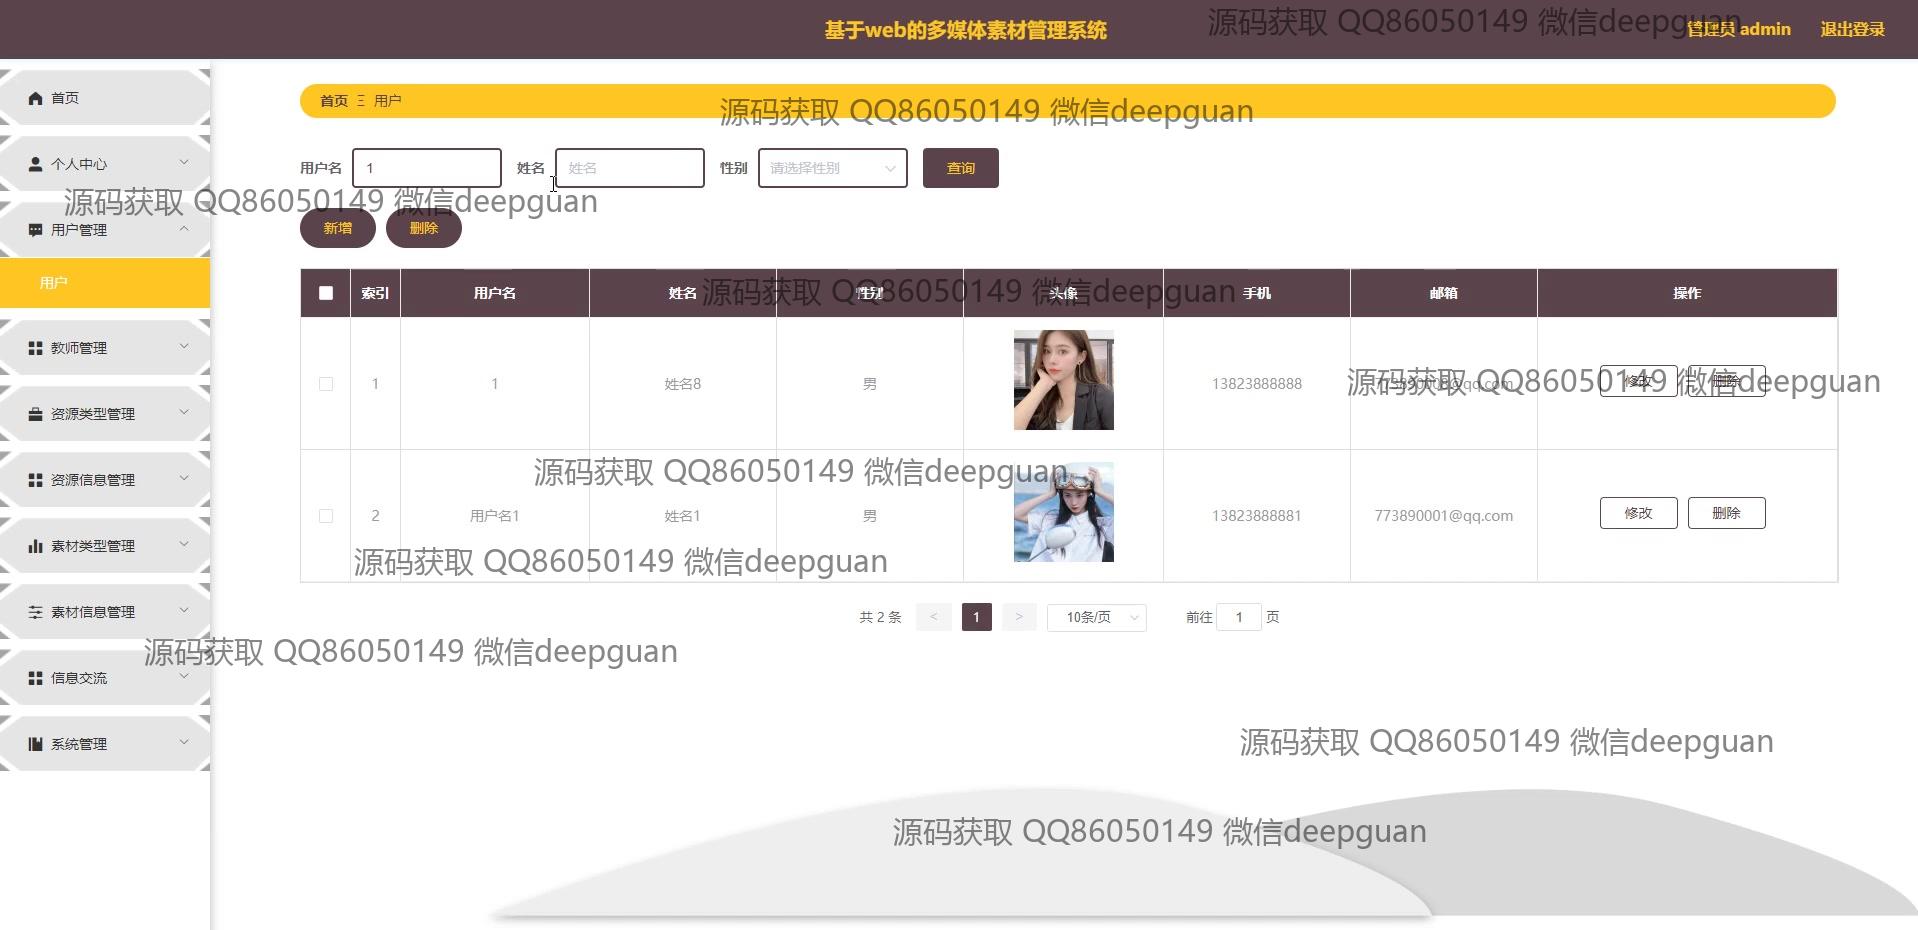The width and height of the screenshot is (1918, 930).
Task: Click the 索引 column header
Action: coord(375,293)
